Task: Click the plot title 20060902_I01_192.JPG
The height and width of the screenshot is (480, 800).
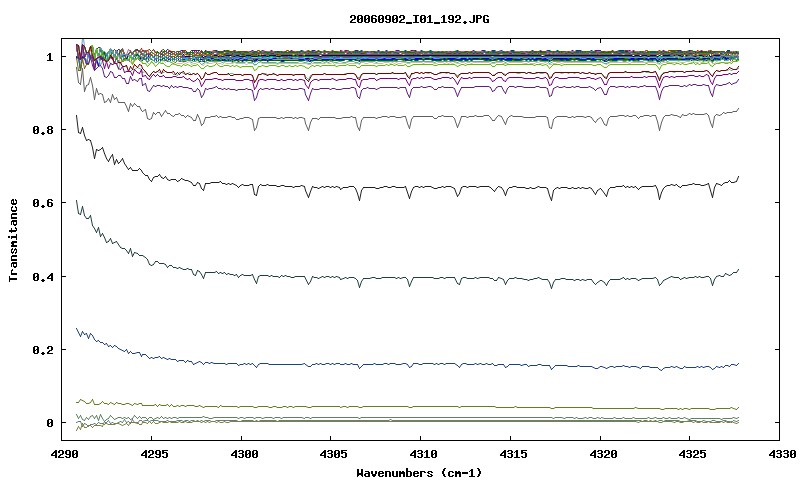Action: click(419, 19)
